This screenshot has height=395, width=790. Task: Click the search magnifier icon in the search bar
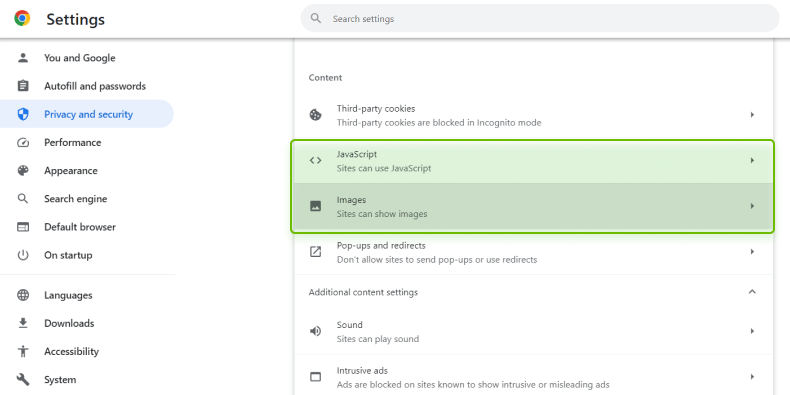pyautogui.click(x=316, y=19)
